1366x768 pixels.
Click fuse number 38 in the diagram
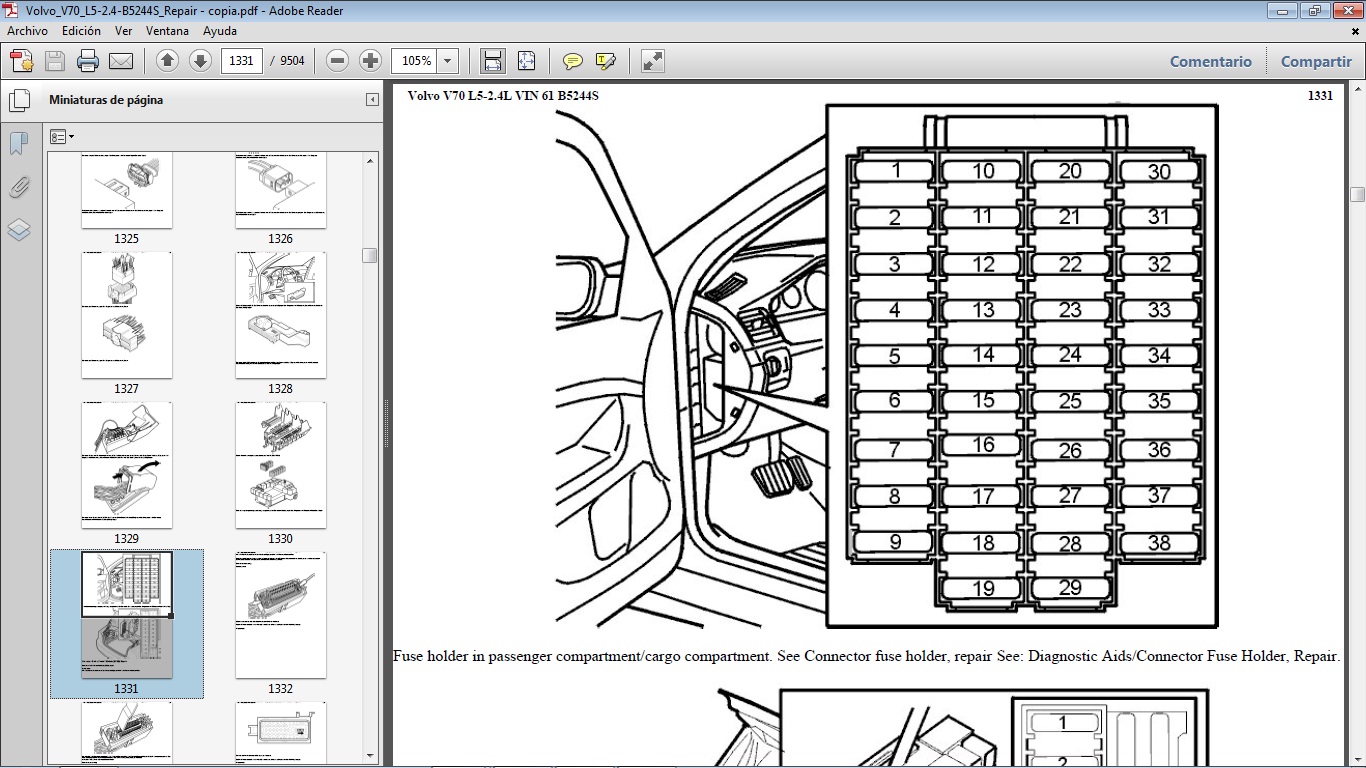pos(1159,543)
